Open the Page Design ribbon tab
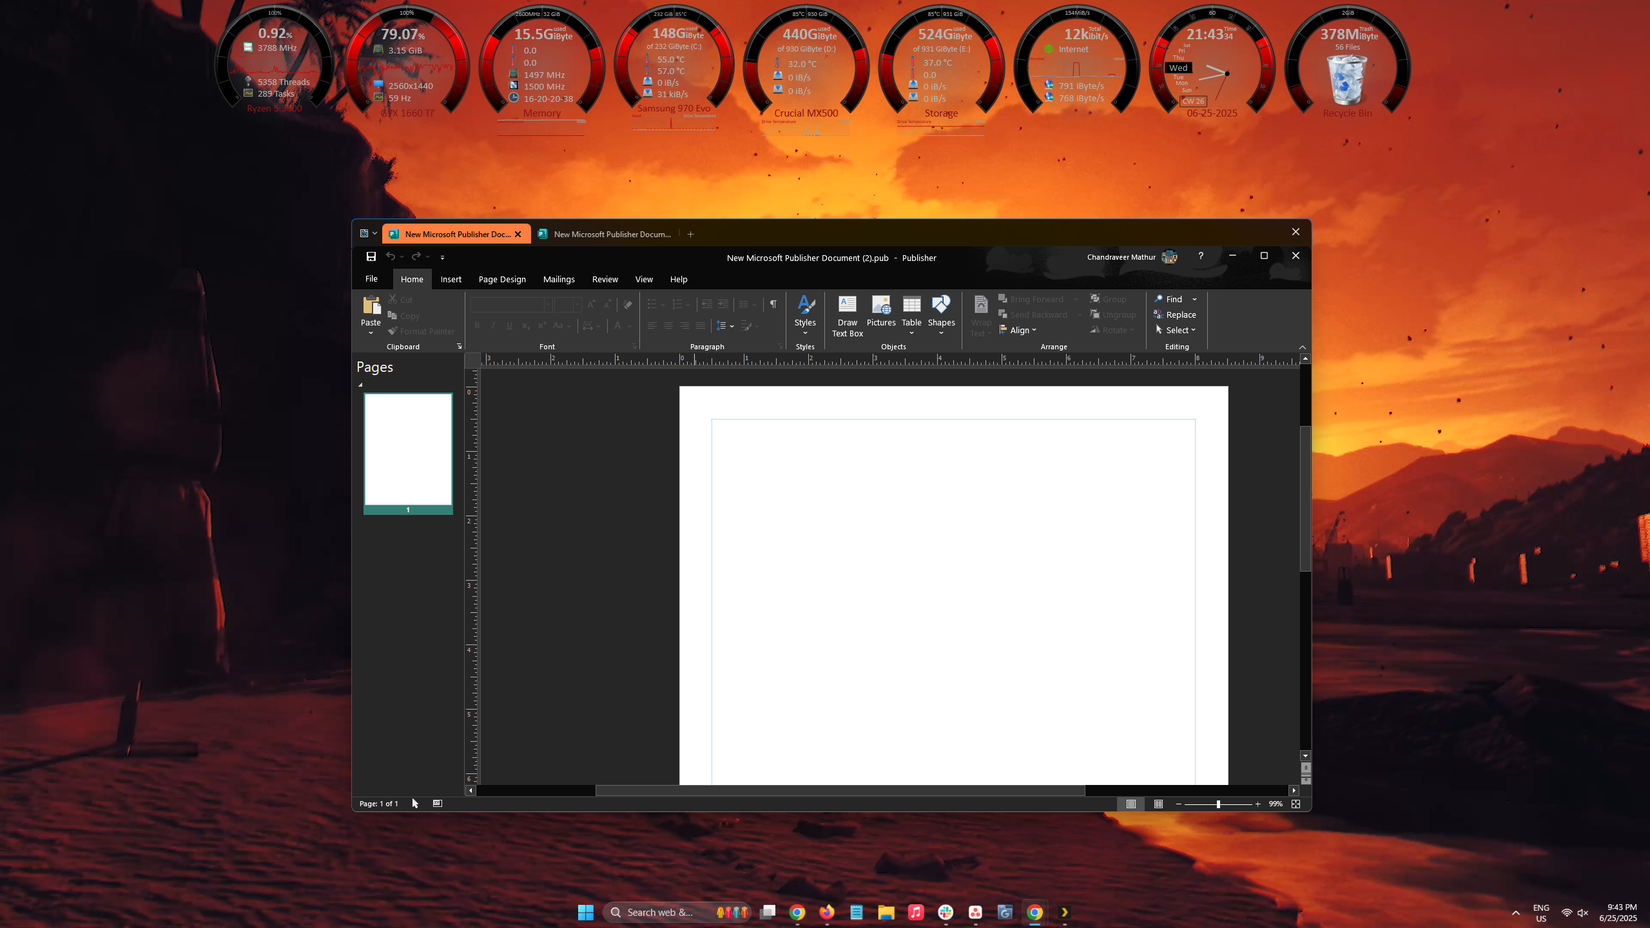1650x928 pixels. 502,279
